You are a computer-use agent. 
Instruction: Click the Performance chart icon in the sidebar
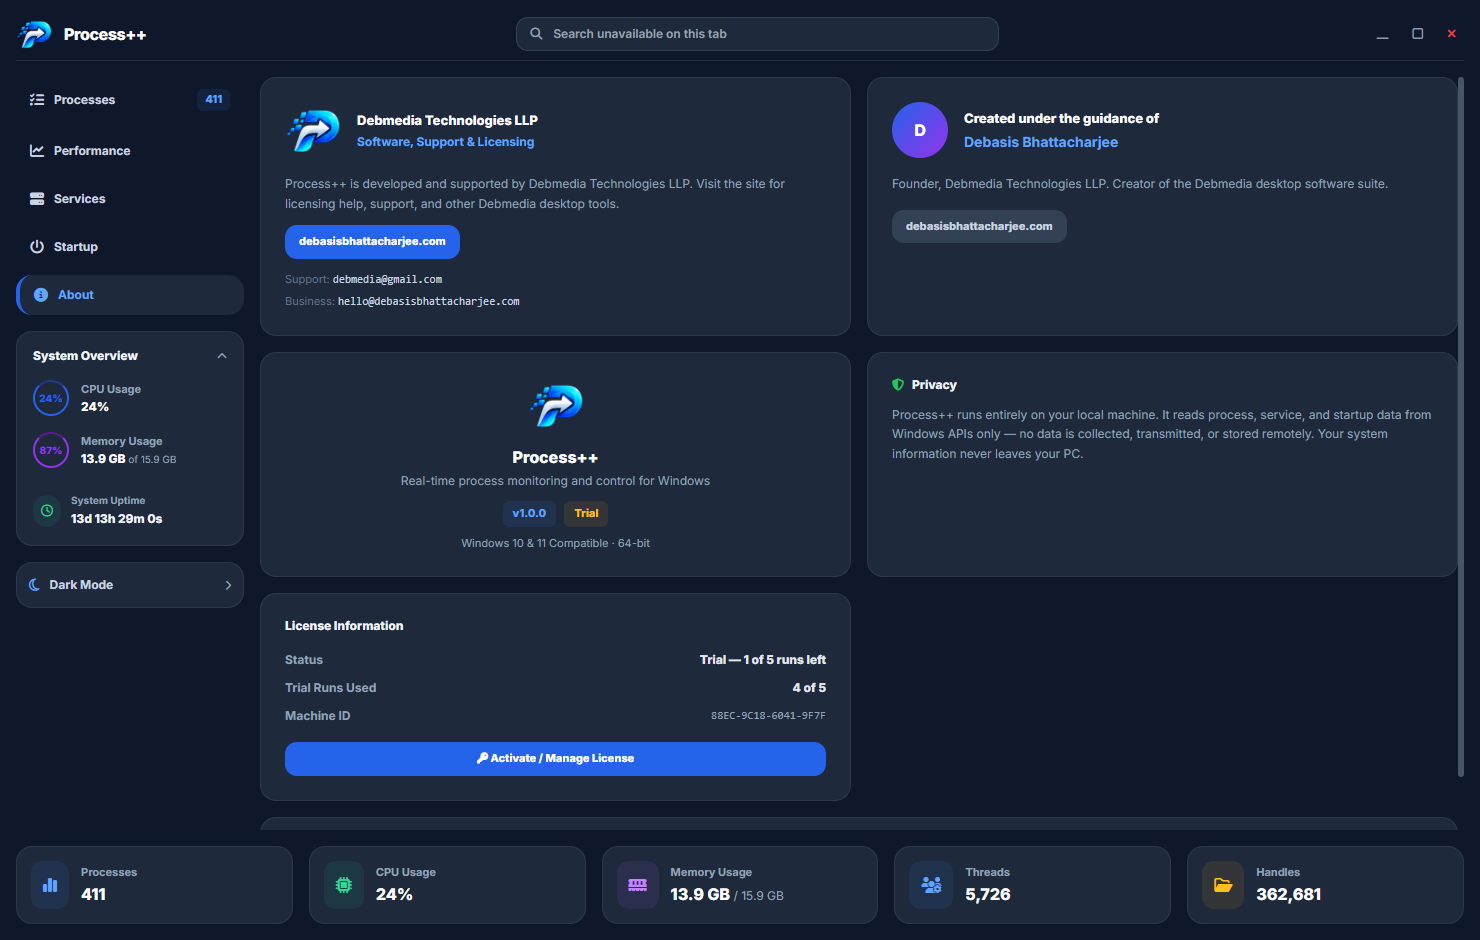coord(37,151)
